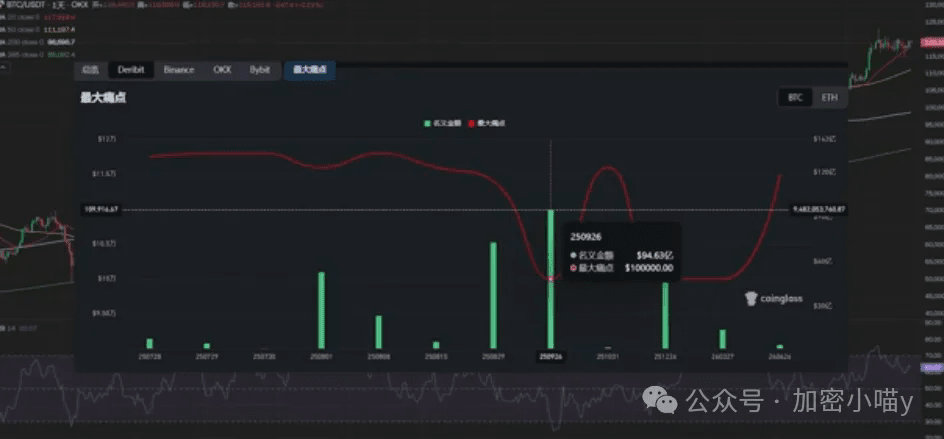Screen dimensions: 944x439
Task: Click the red line marker at 250926
Action: pos(551,279)
